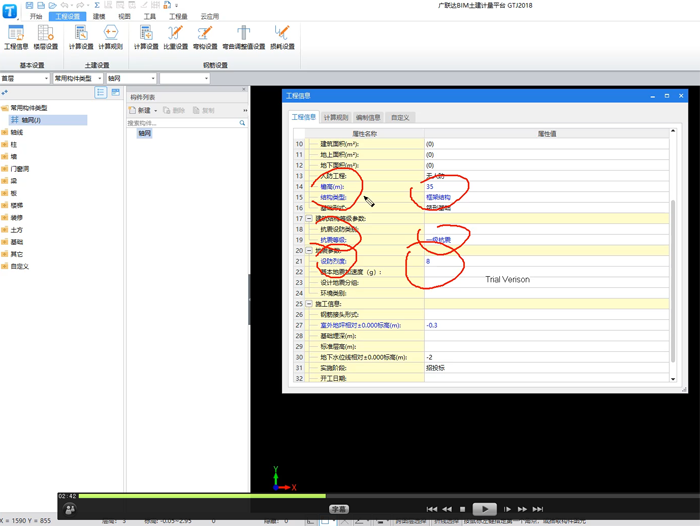Click the scroll-up arrow of property table
Viewport: 700px width, 526px height.
673,131
